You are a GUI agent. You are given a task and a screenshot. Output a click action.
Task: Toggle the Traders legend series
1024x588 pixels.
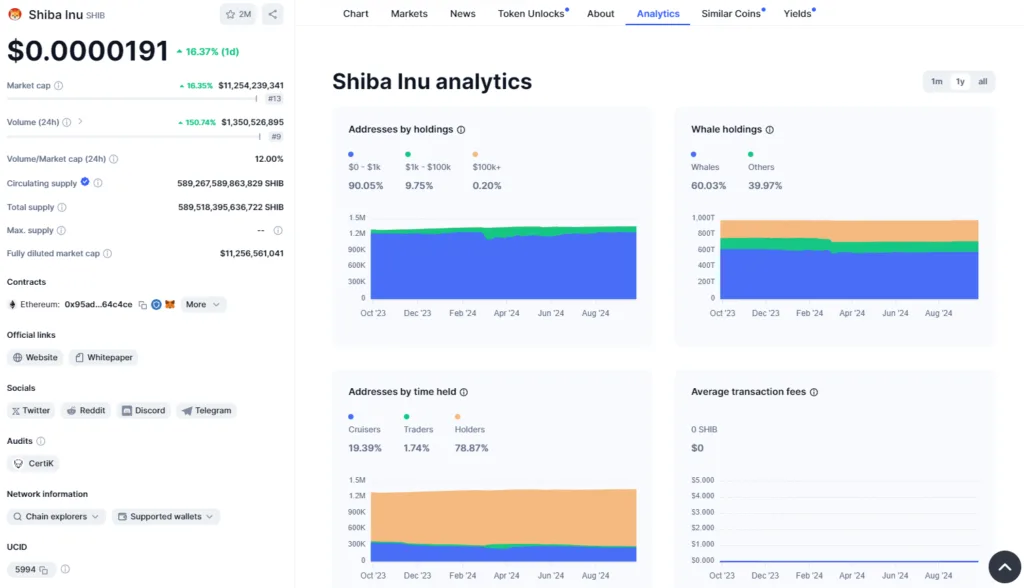[418, 423]
